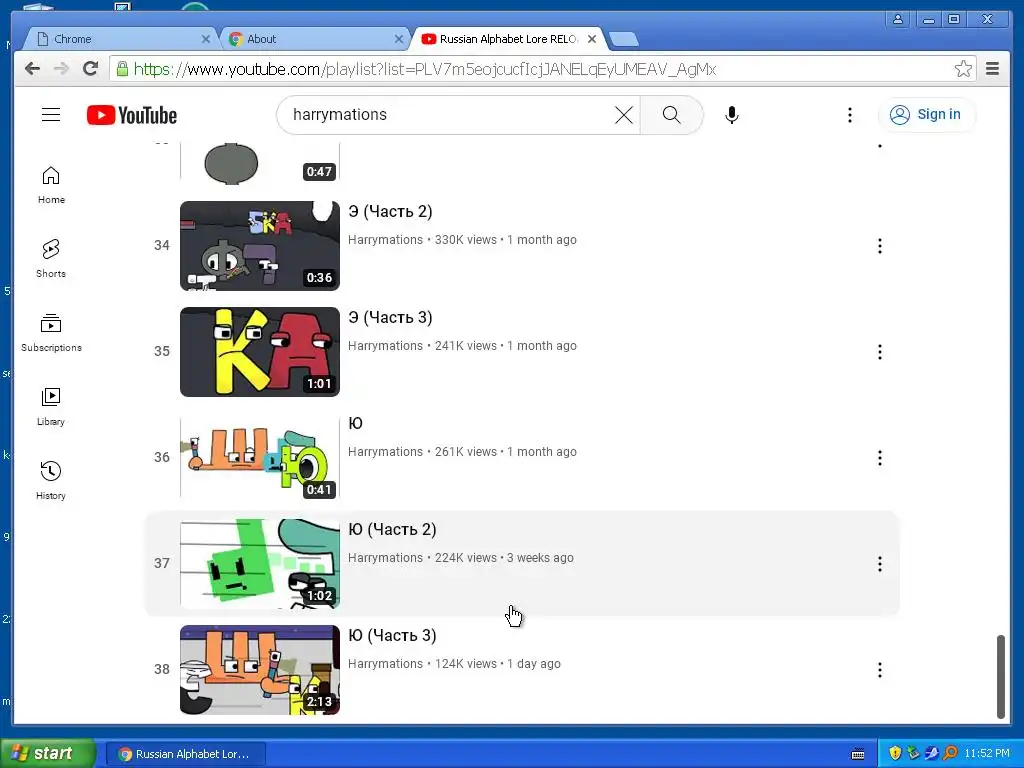Open the Chrome menu button
This screenshot has width=1024, height=768.
click(x=993, y=69)
